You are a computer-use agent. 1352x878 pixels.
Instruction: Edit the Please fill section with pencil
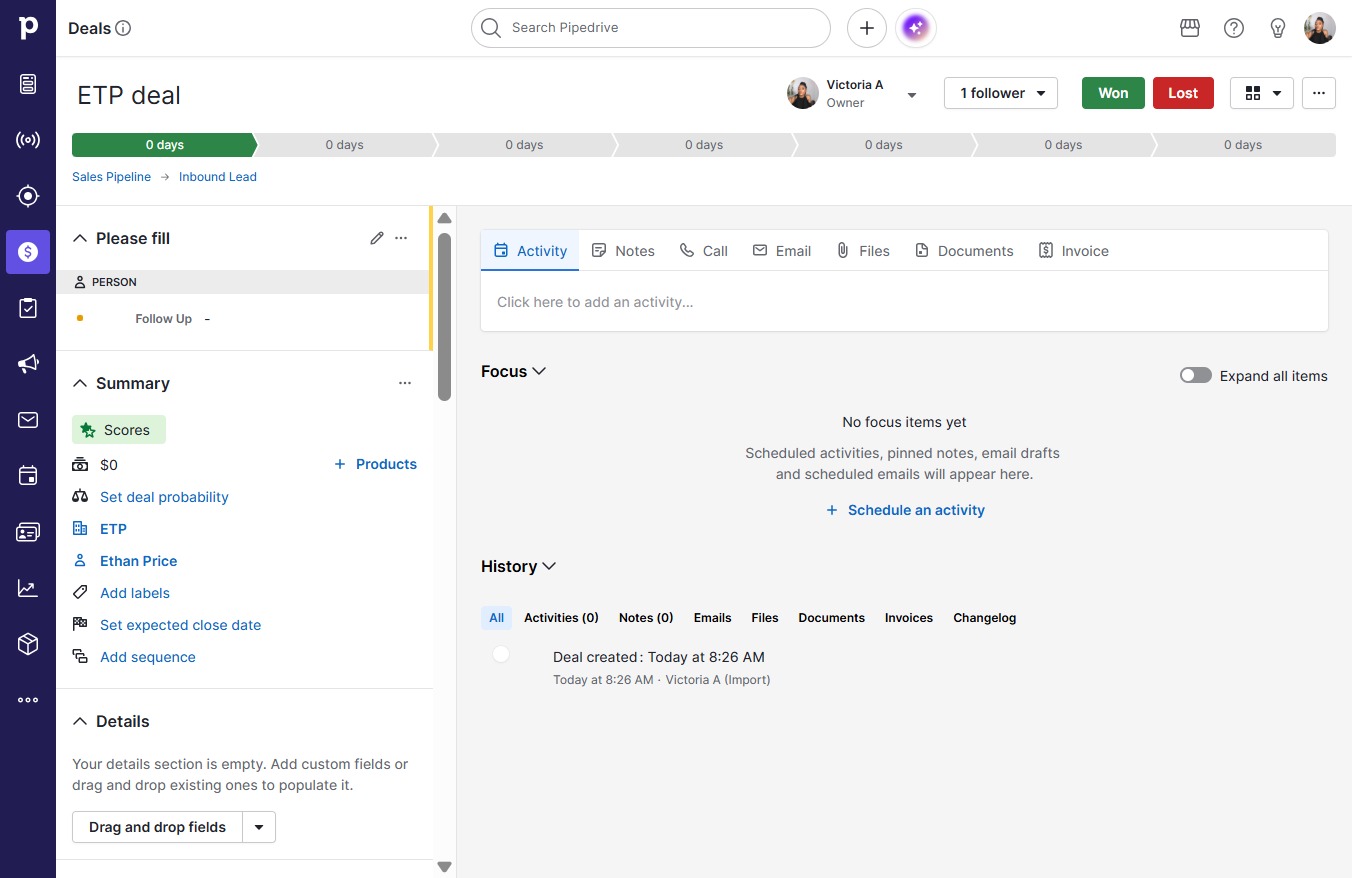tap(377, 238)
